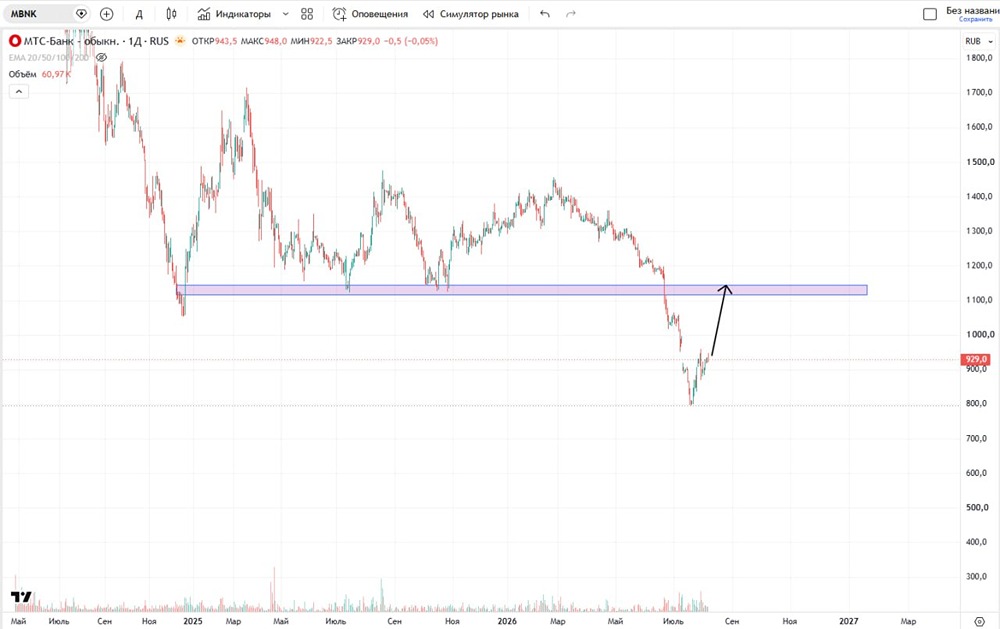
Task: Undo the last chart action
Action: [545, 13]
